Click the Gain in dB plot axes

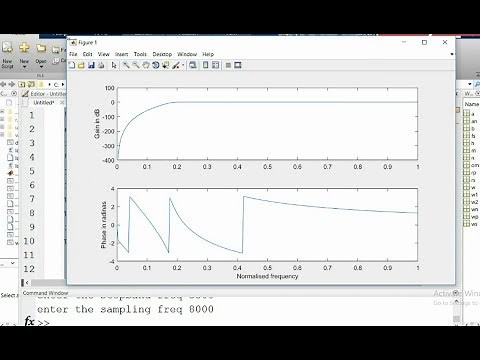pyautogui.click(x=267, y=124)
